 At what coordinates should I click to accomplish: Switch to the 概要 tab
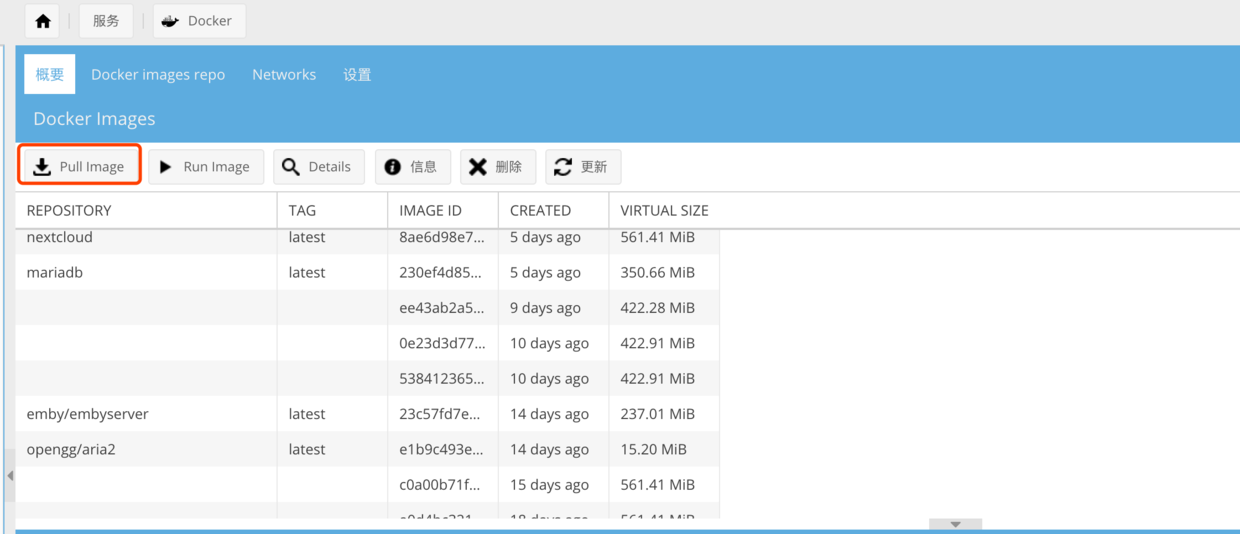tap(50, 75)
